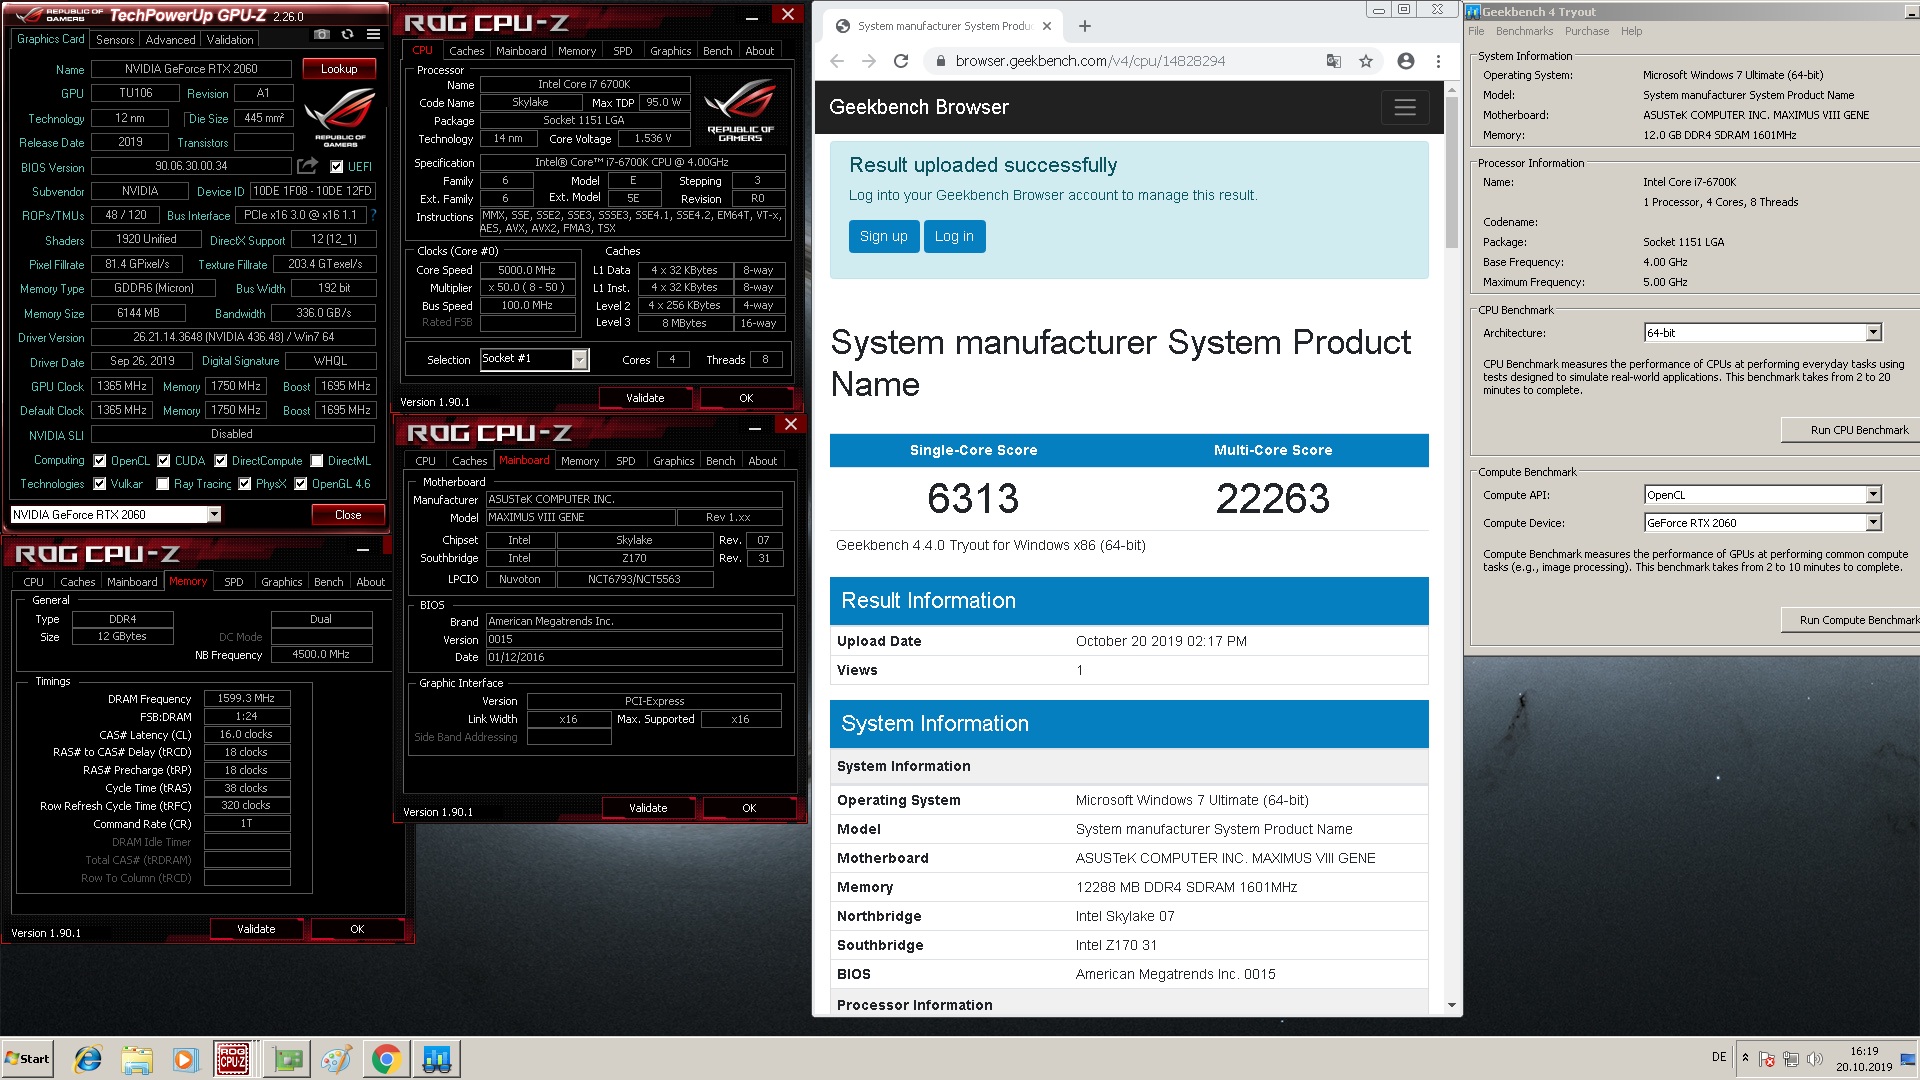Open the Chrome profile avatar icon
The height and width of the screenshot is (1080, 1920).
point(1406,61)
